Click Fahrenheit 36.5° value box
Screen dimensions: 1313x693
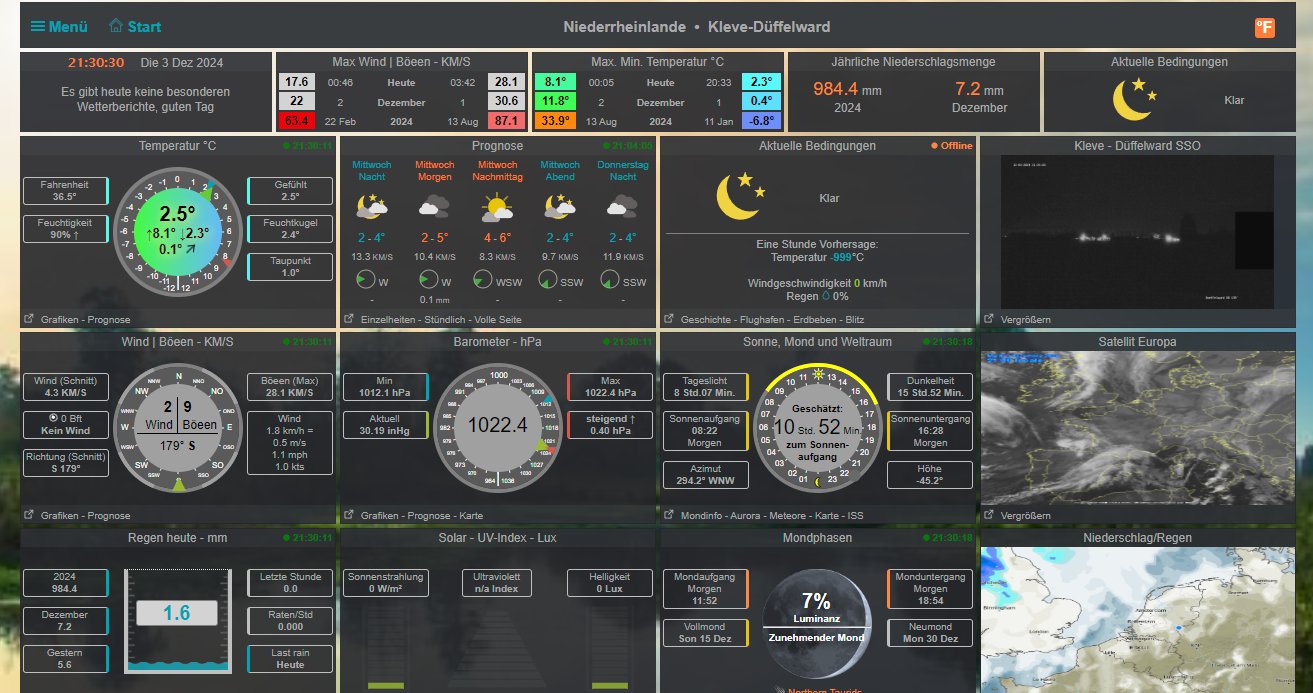click(64, 191)
